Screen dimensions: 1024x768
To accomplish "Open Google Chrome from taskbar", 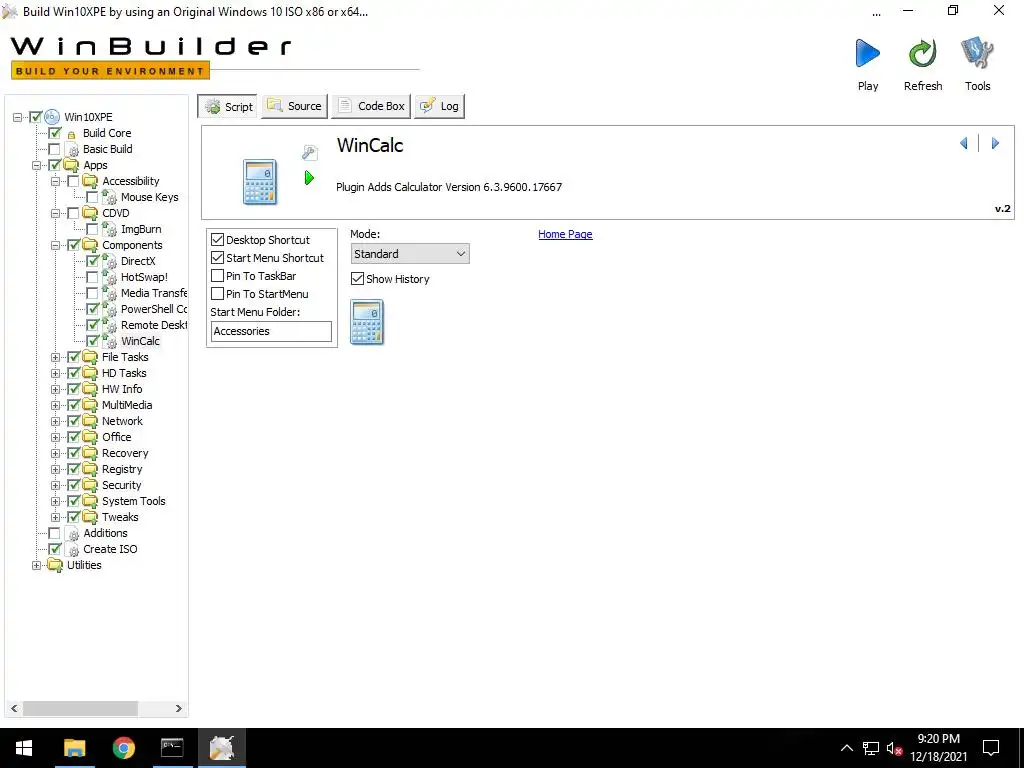I will click(123, 748).
